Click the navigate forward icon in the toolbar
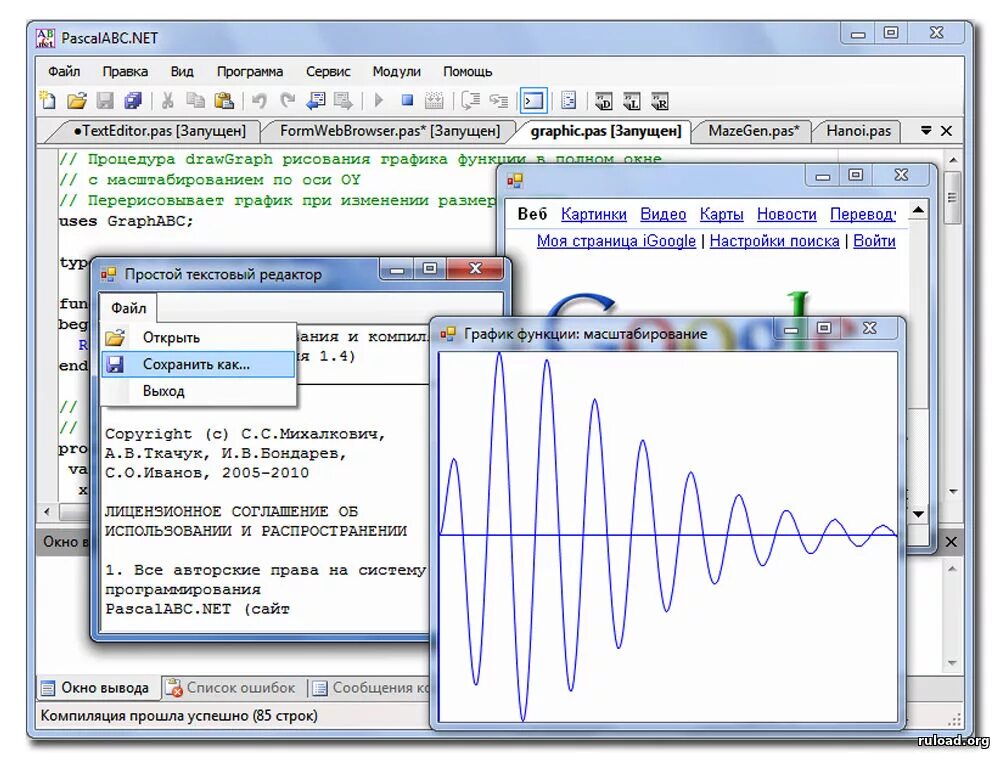The width and height of the screenshot is (1000, 759). coord(343,101)
